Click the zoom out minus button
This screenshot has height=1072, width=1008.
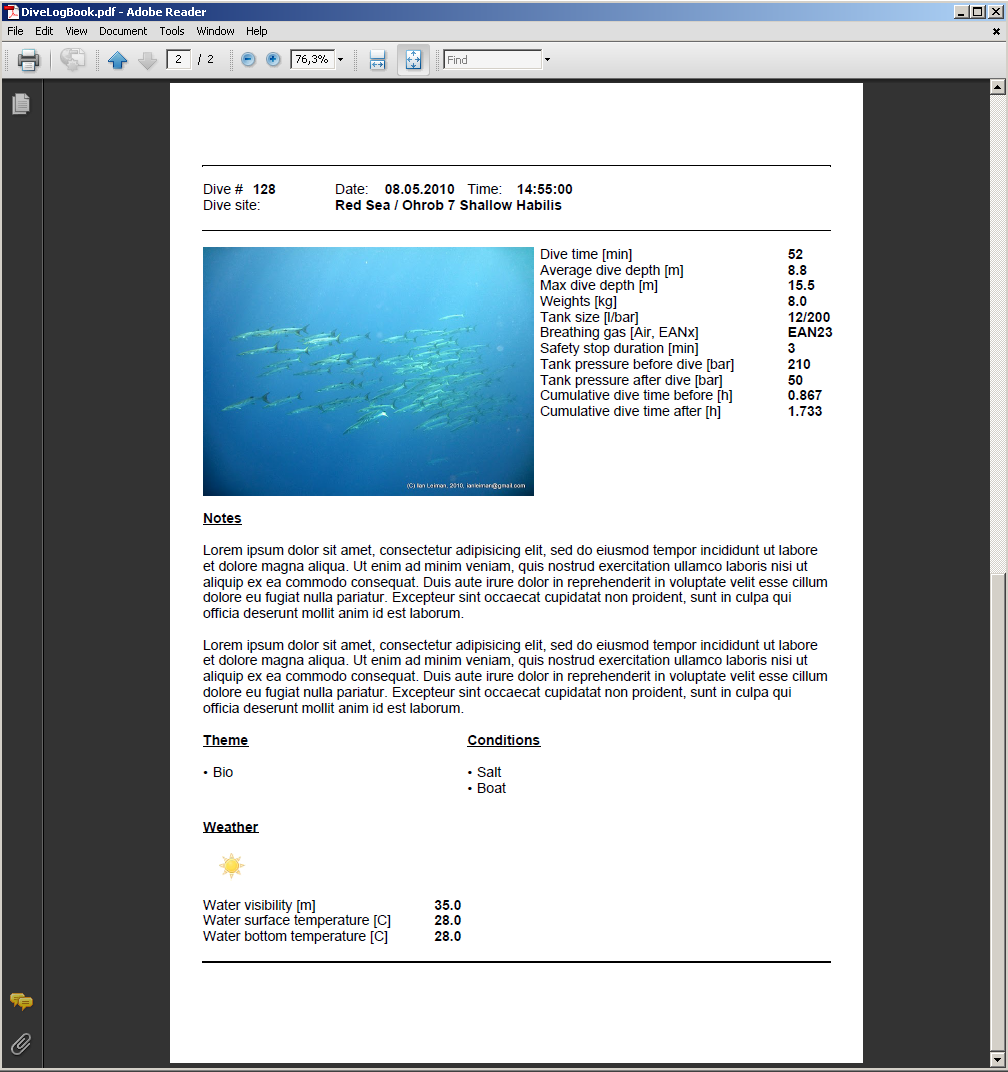tap(248, 60)
